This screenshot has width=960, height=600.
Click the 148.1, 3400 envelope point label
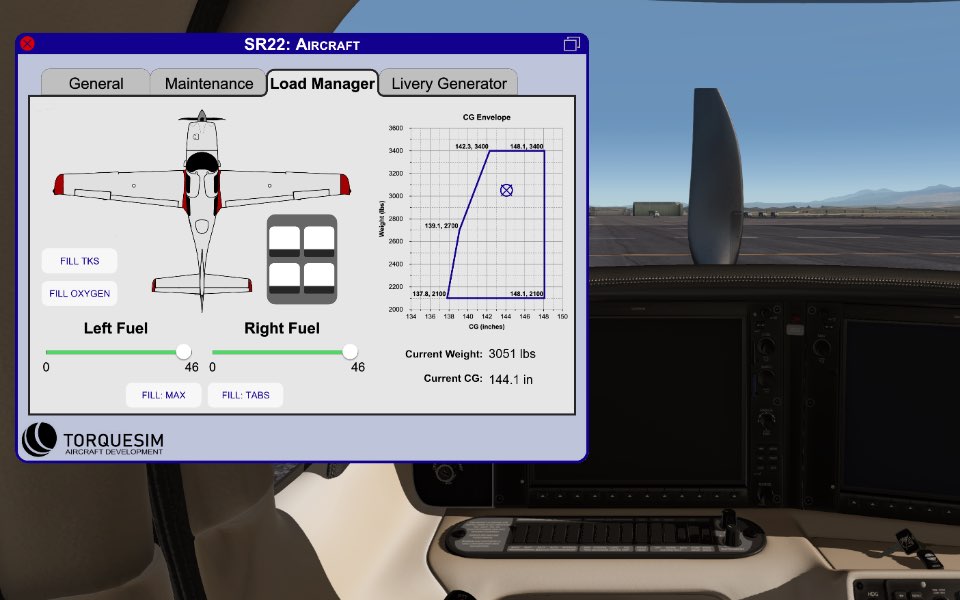[x=527, y=146]
